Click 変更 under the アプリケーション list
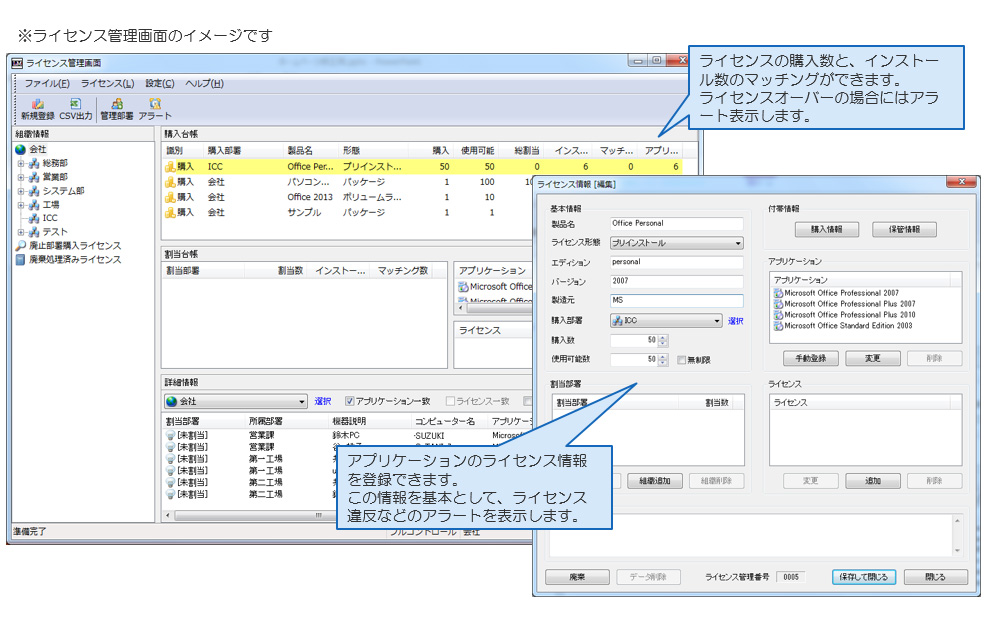Viewport: 985px width, 622px height. (x=873, y=359)
